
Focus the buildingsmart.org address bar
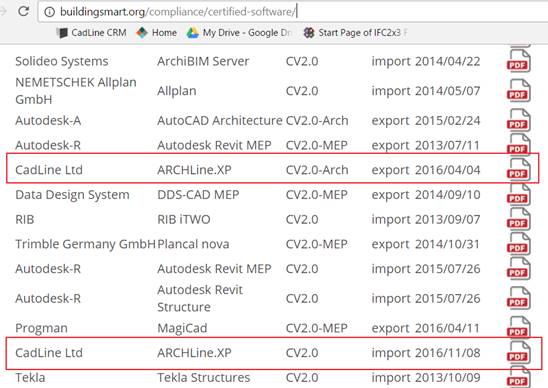(293, 12)
